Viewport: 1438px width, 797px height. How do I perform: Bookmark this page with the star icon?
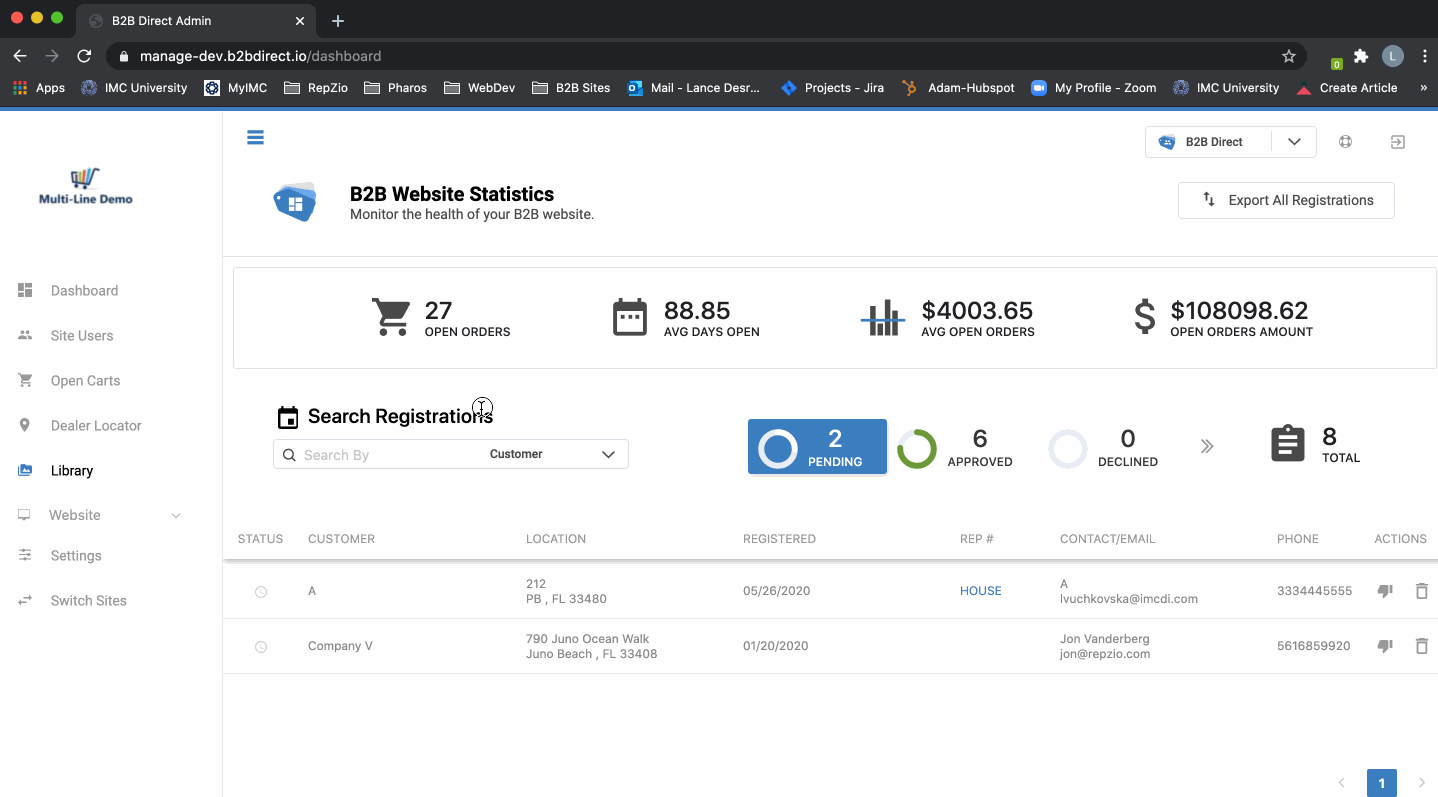pos(1289,56)
